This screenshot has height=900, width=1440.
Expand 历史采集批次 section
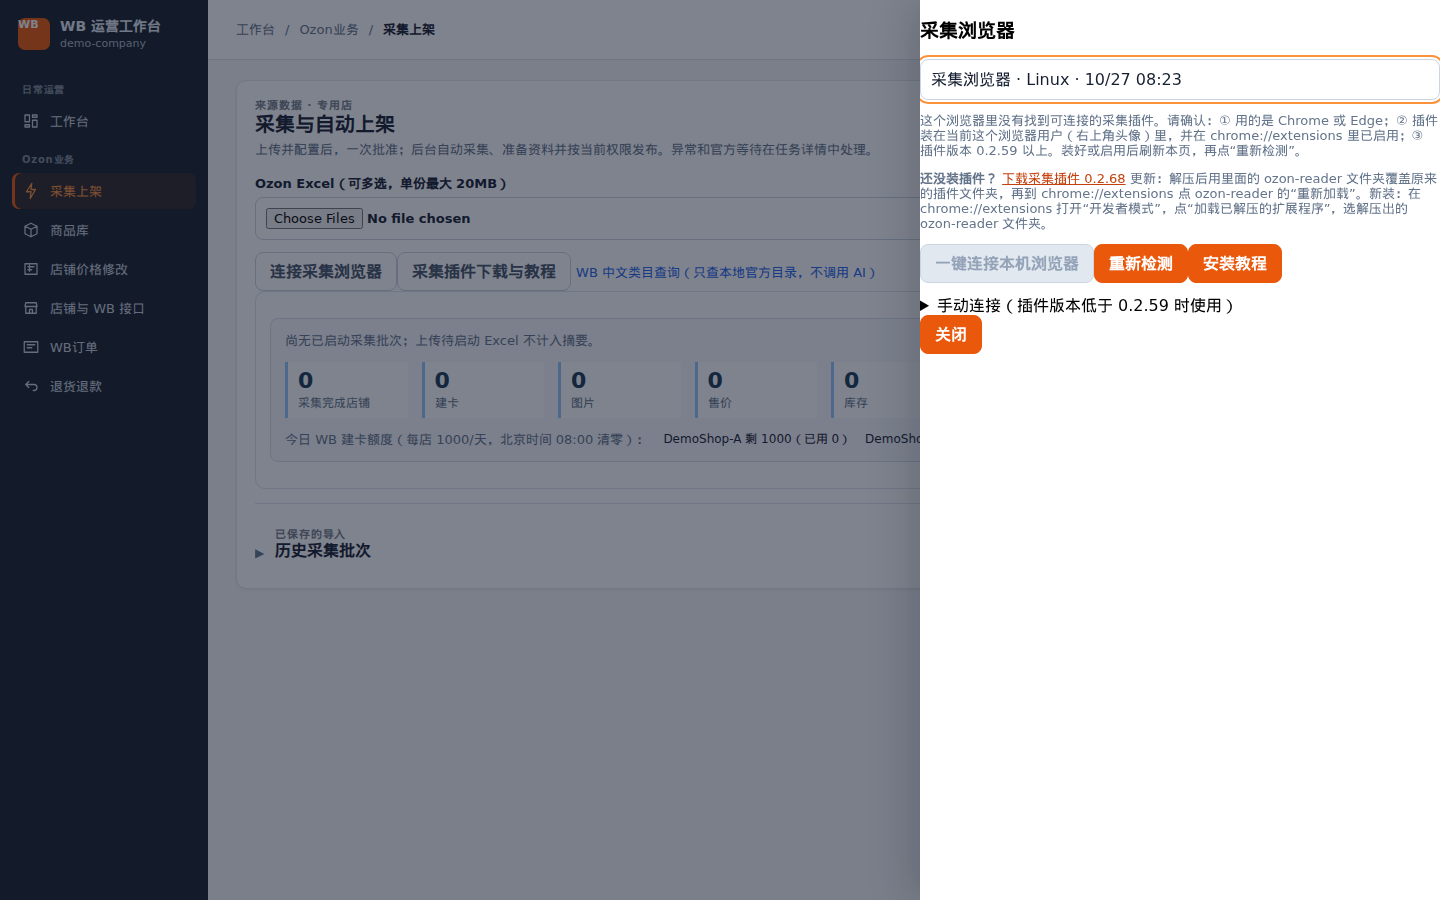click(x=322, y=551)
